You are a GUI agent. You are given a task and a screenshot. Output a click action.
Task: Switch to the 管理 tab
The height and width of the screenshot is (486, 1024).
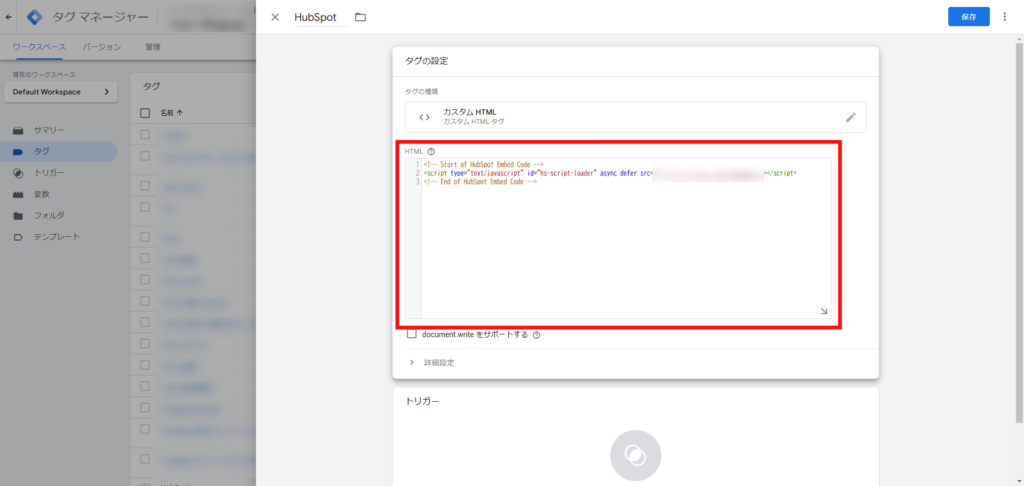pos(153,47)
